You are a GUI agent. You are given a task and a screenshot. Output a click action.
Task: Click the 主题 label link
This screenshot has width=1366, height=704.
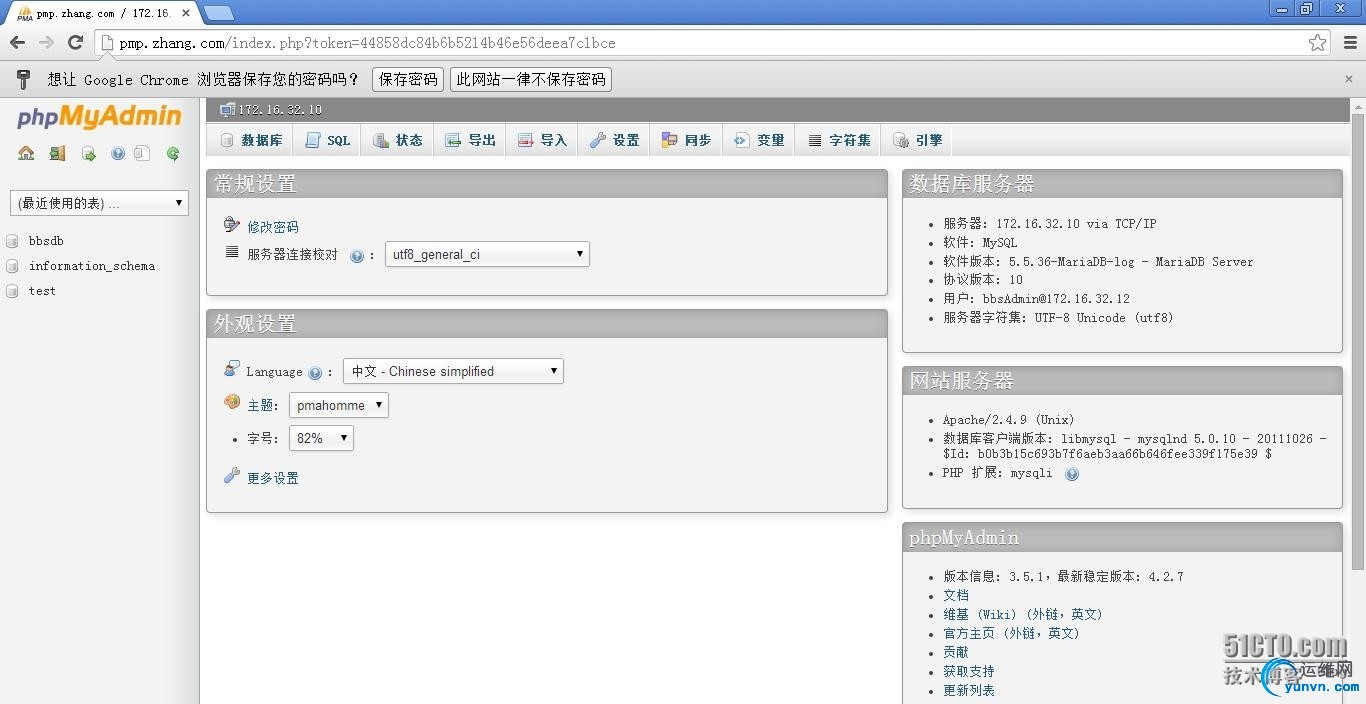(262, 405)
